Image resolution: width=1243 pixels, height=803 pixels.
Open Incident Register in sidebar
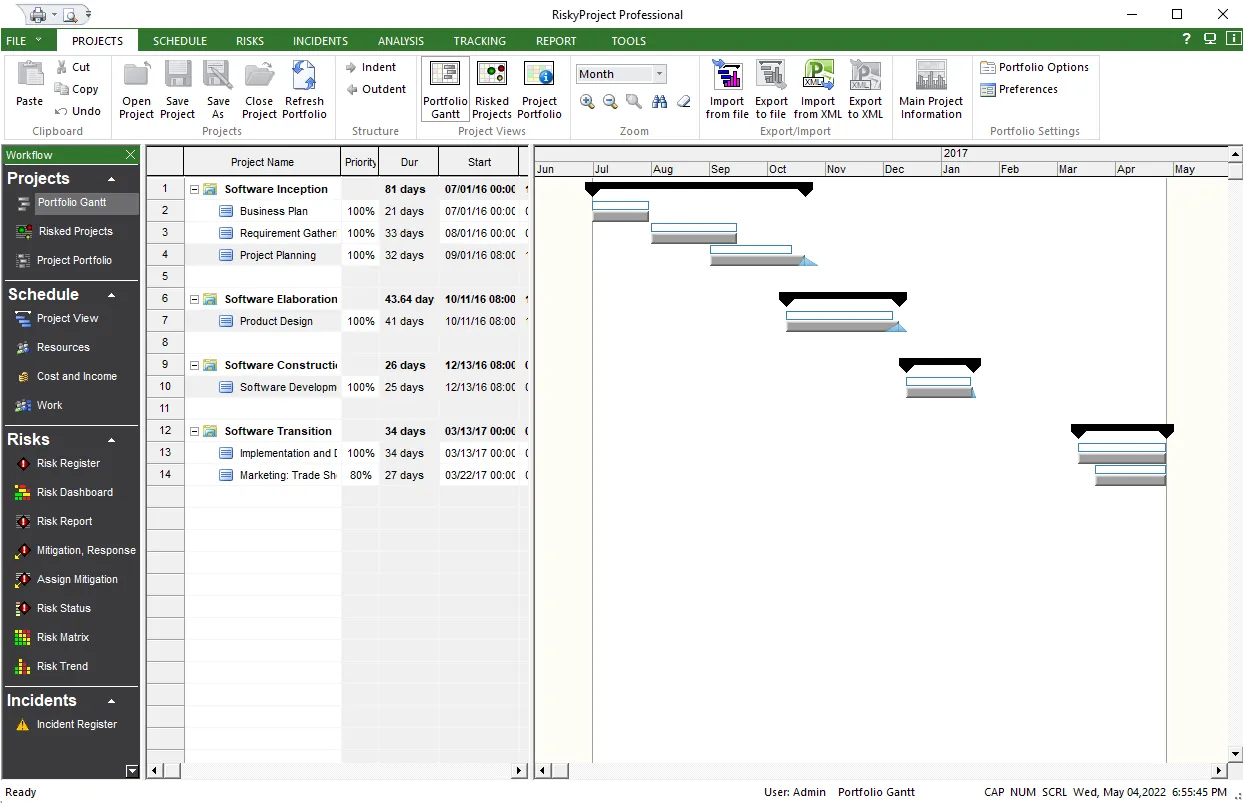[76, 724]
